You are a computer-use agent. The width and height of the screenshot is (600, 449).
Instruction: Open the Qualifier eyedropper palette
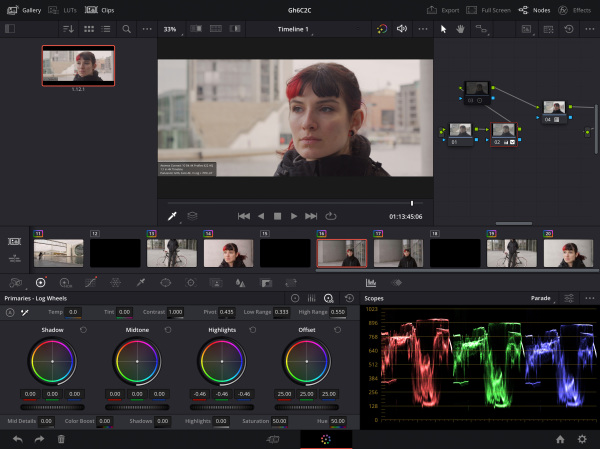pos(141,282)
